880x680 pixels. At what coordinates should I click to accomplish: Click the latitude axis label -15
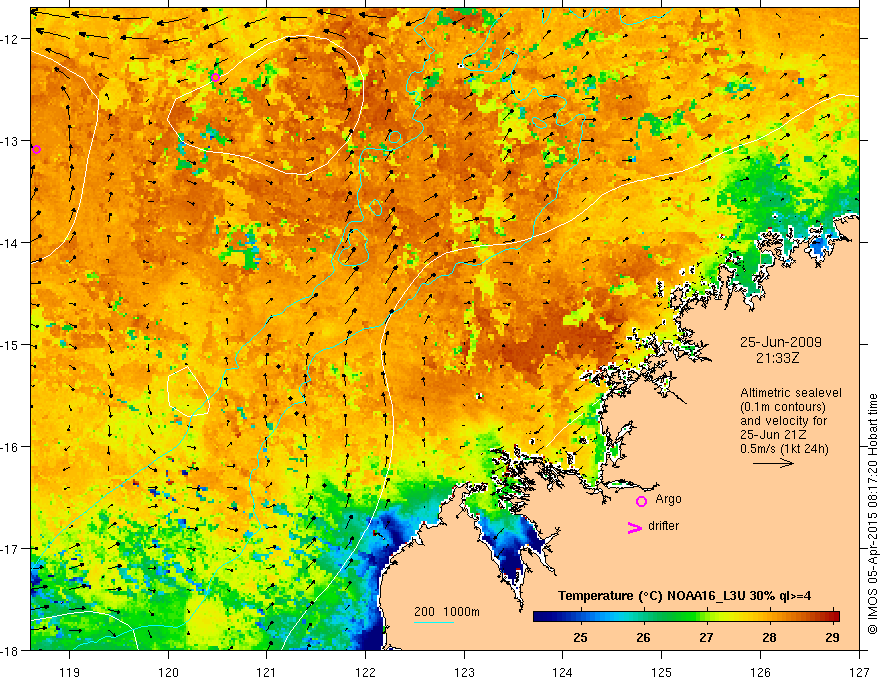click(11, 345)
